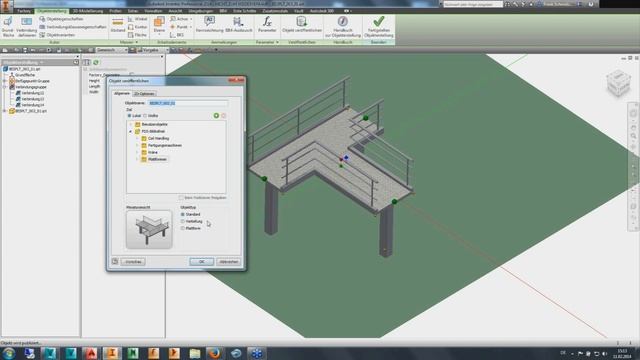This screenshot has width=640, height=360.
Task: Click the Kennzeichnung annotation tool
Action: 209,24
